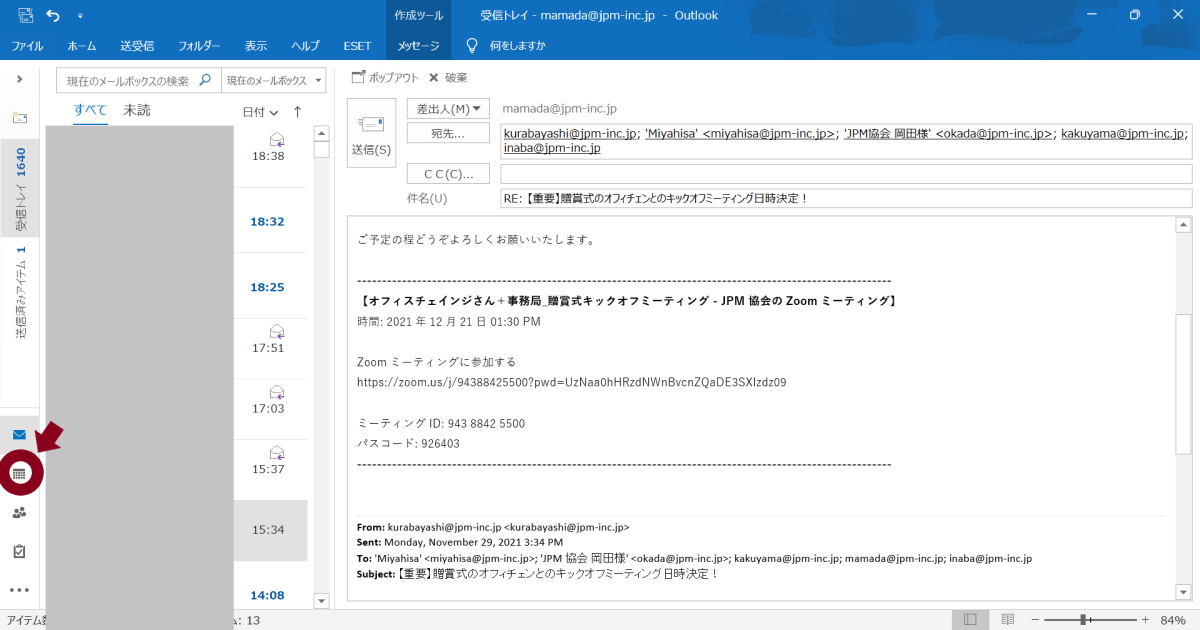The width and height of the screenshot is (1200, 630).
Task: Click into the CC address field
Action: point(846,174)
